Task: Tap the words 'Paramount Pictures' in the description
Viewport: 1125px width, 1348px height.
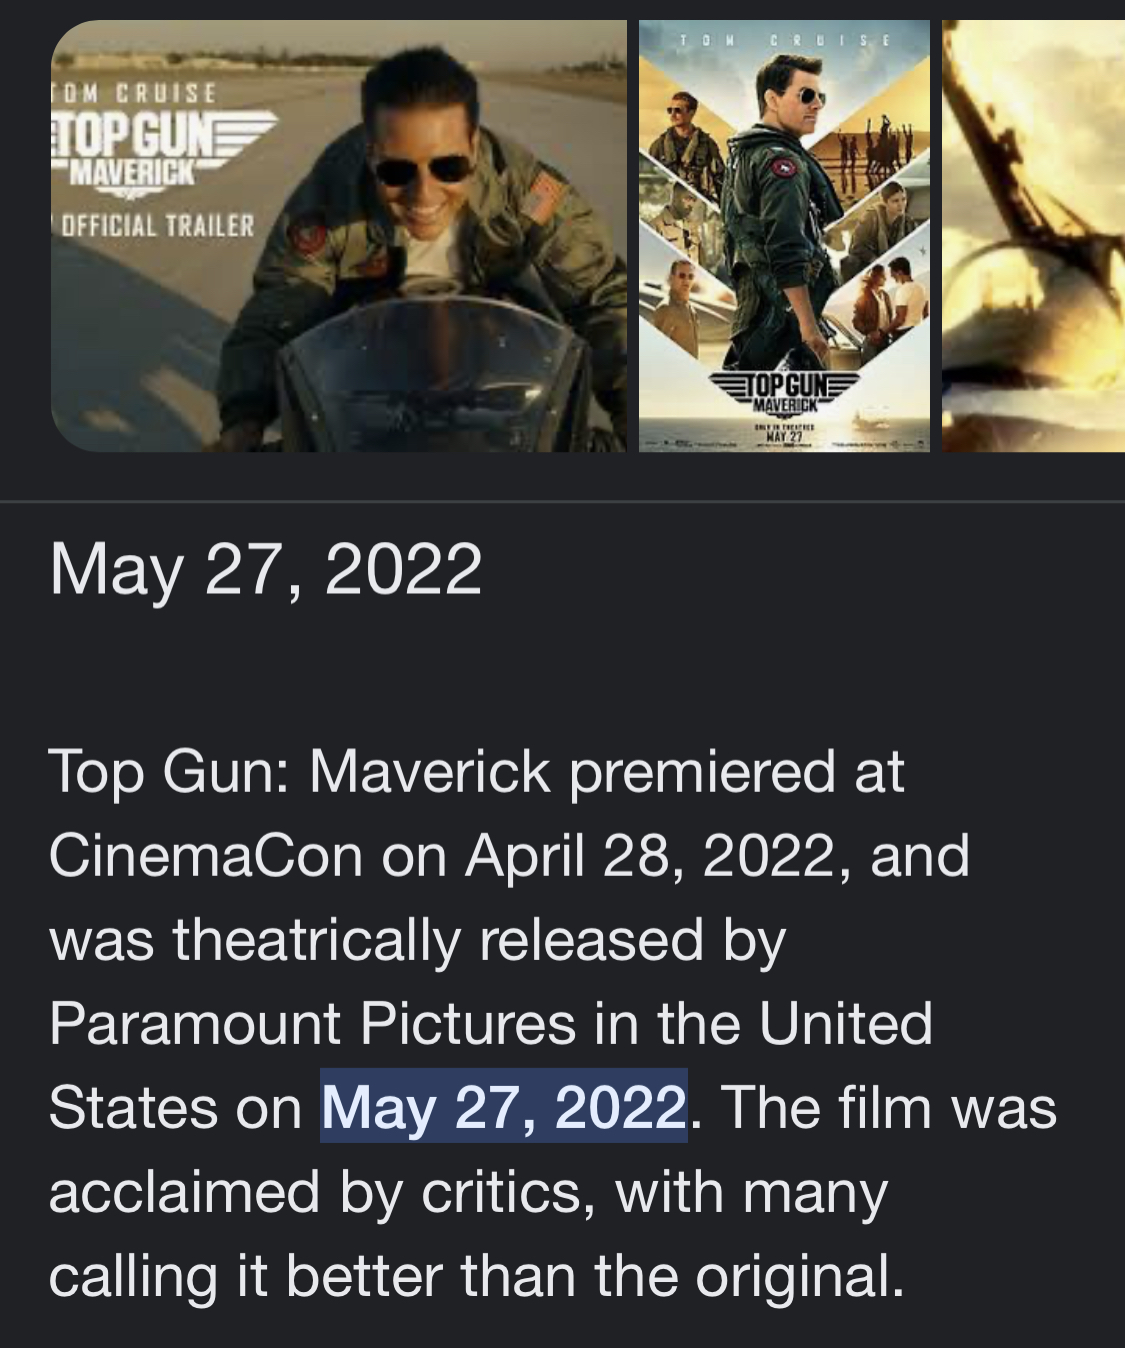Action: 311,1023
